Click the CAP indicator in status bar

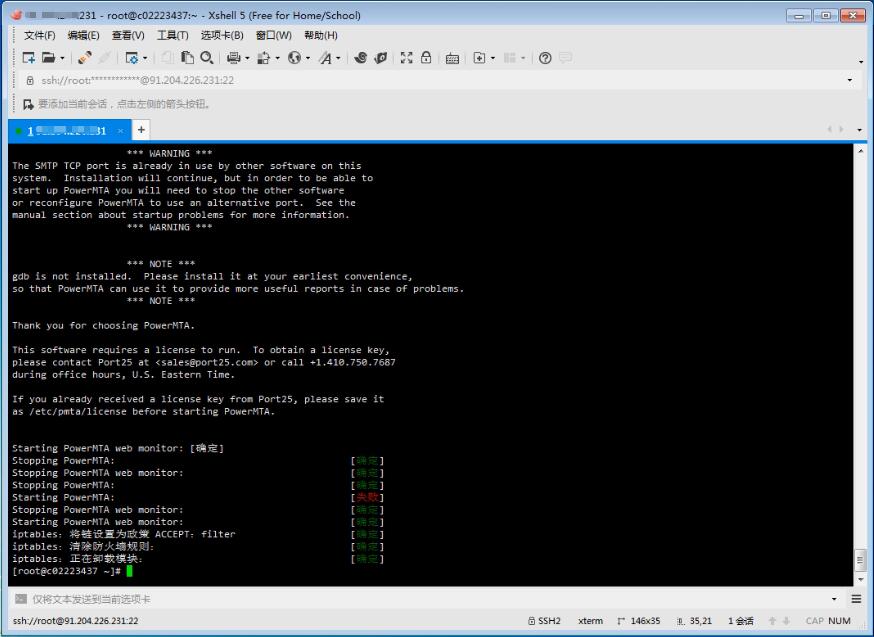tap(814, 621)
